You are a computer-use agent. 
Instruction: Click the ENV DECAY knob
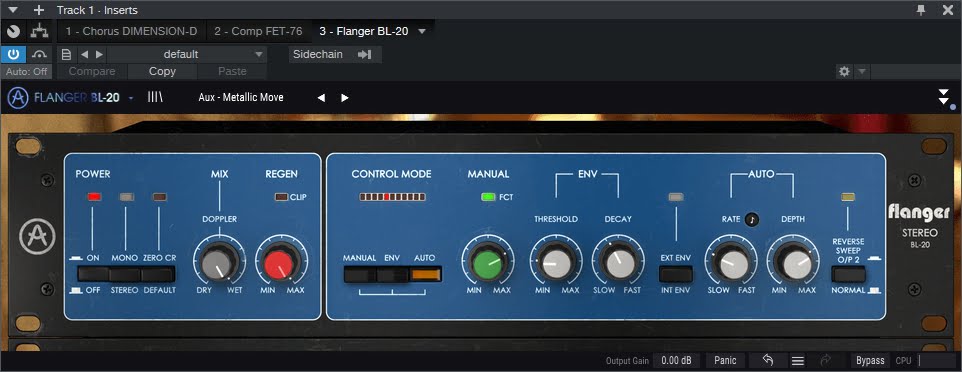pyautogui.click(x=618, y=264)
